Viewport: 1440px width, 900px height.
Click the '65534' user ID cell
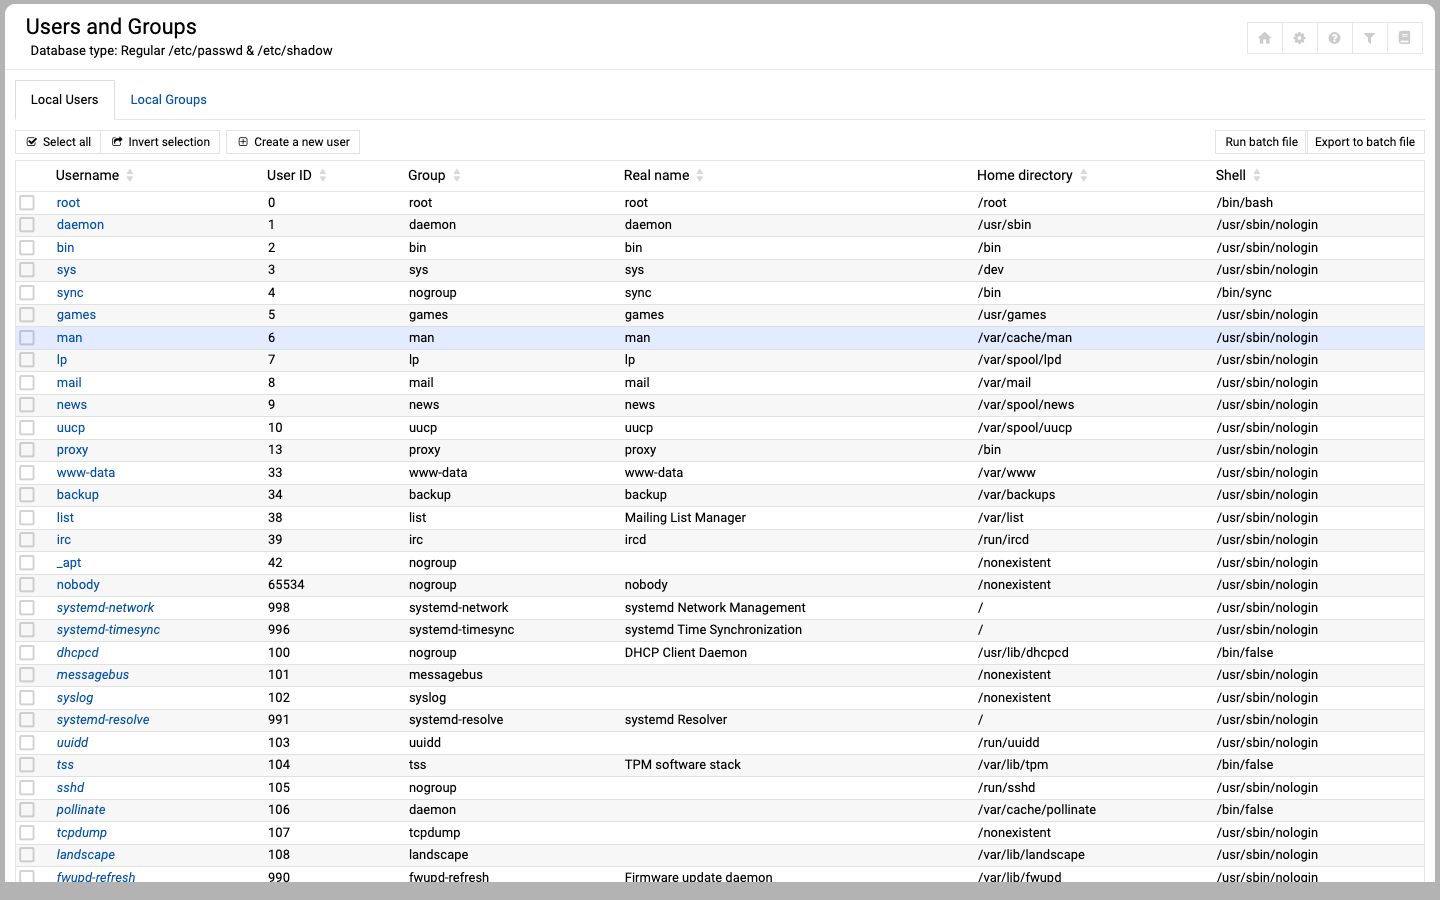click(286, 585)
